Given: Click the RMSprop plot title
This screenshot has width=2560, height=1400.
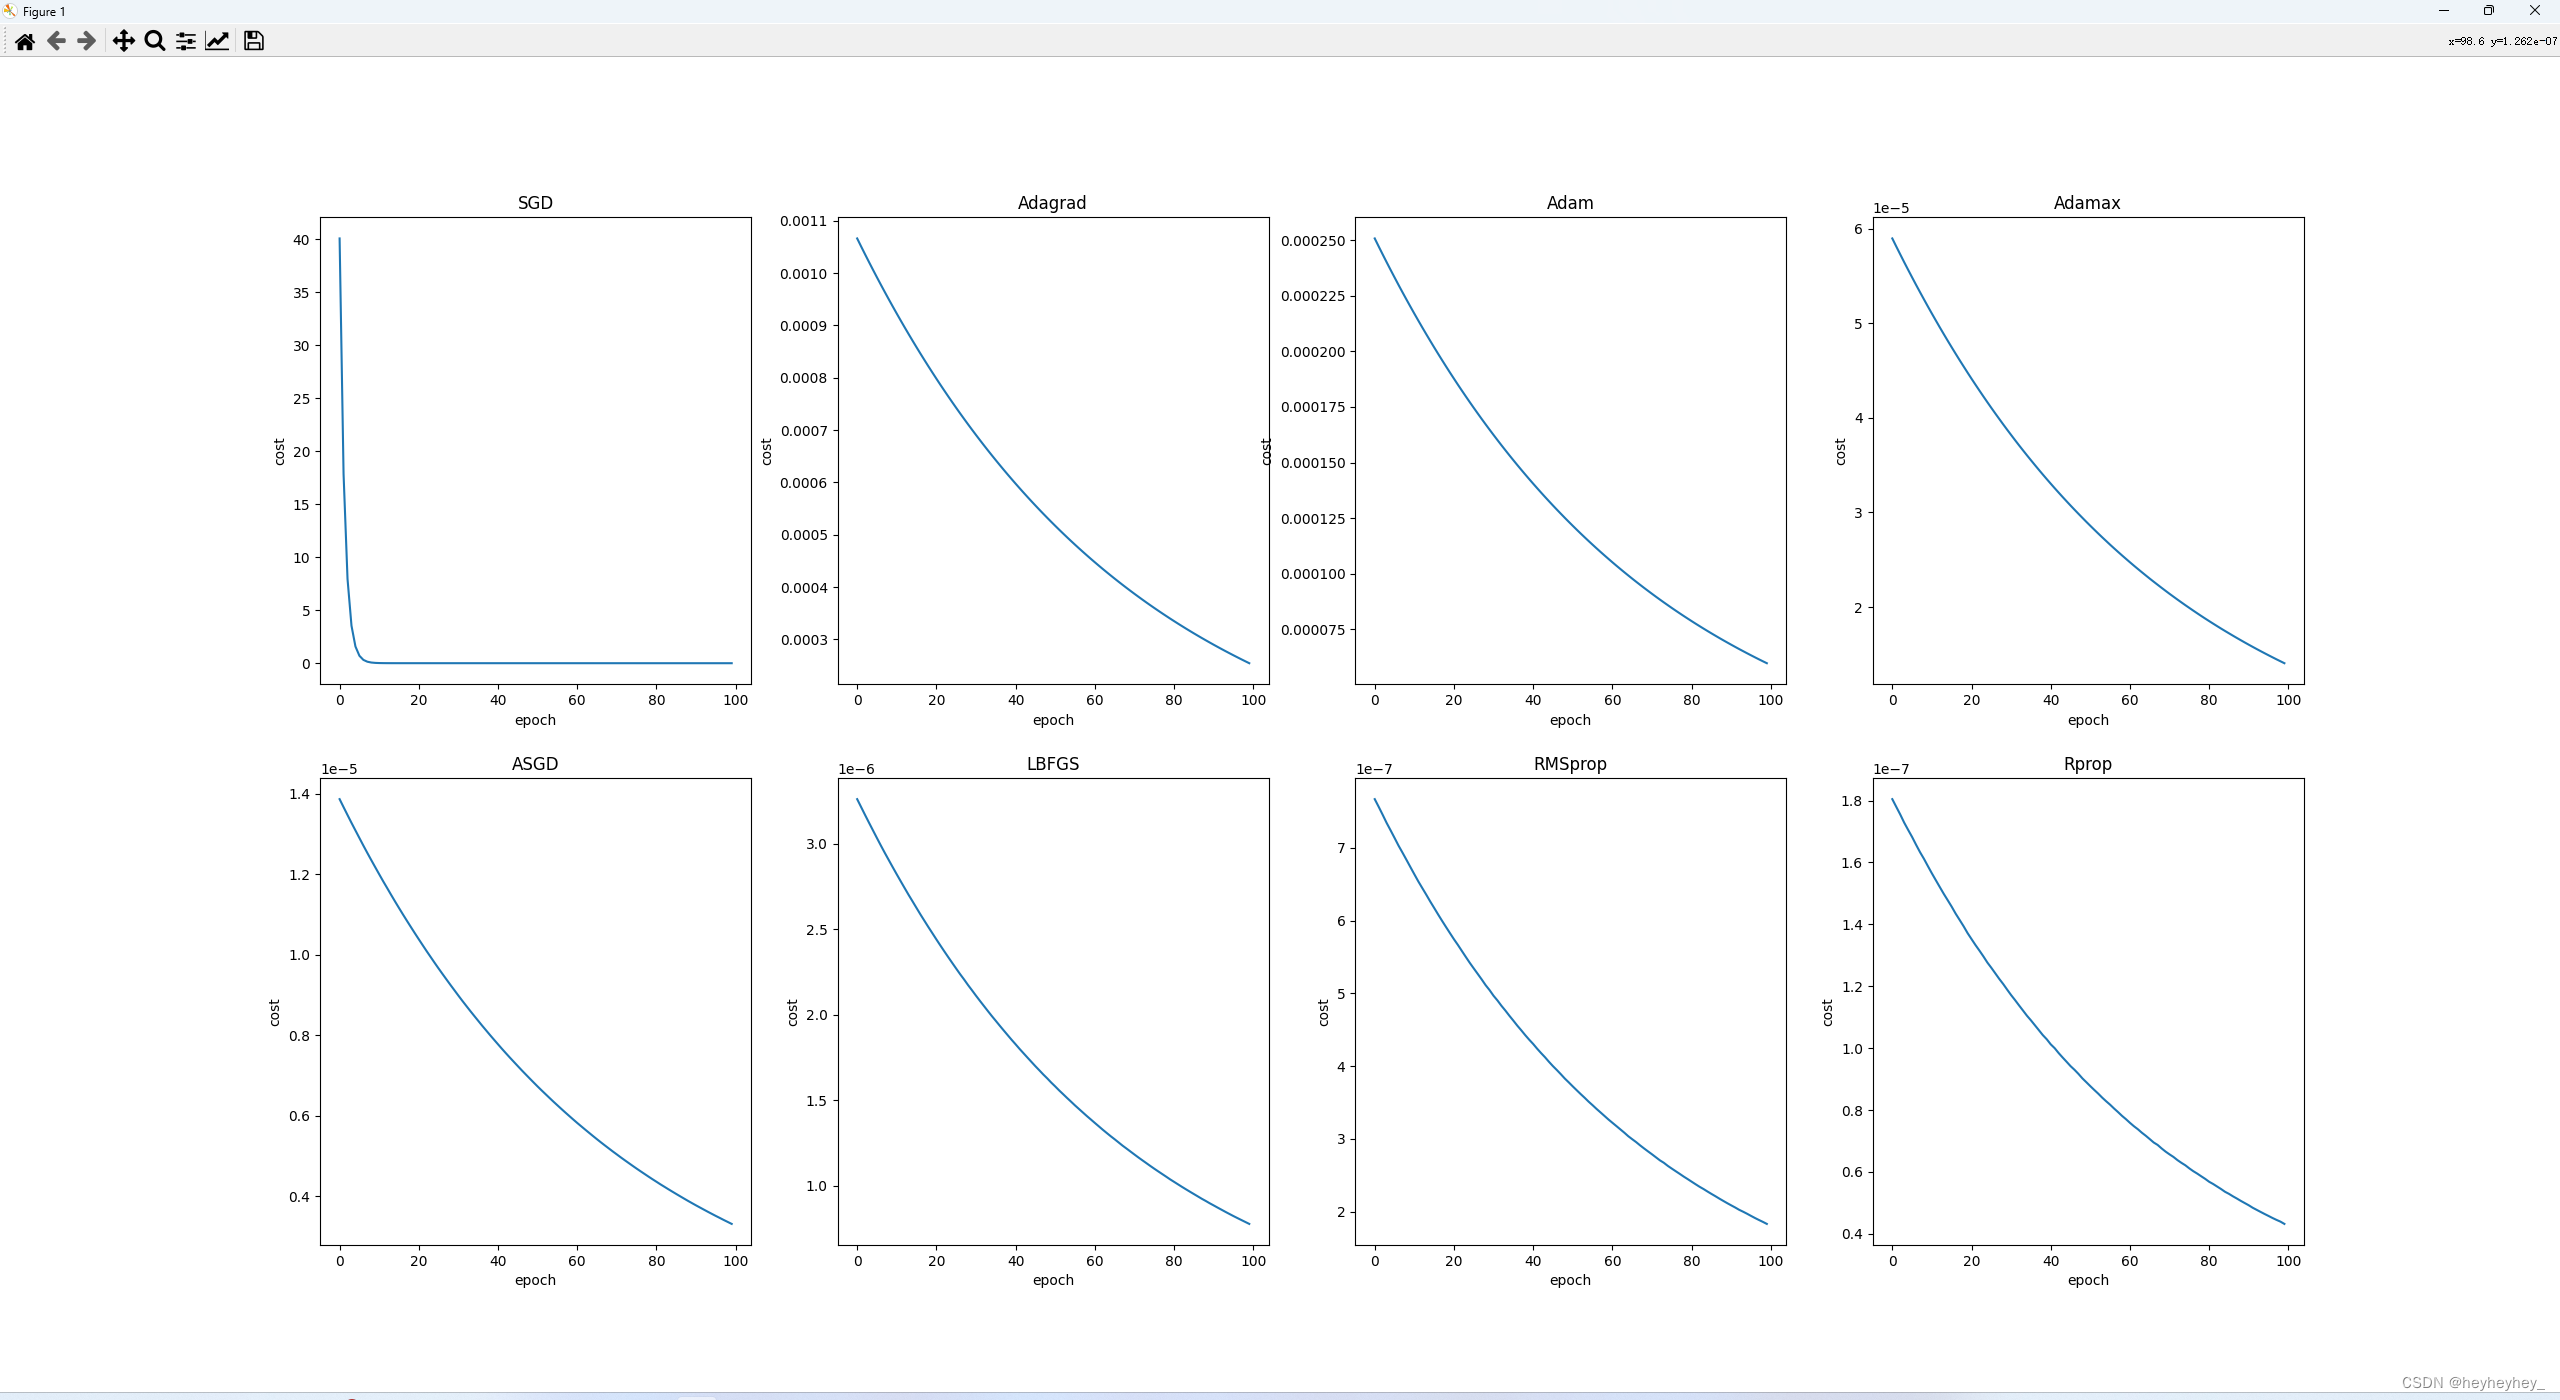Looking at the screenshot, I should click(x=1570, y=764).
